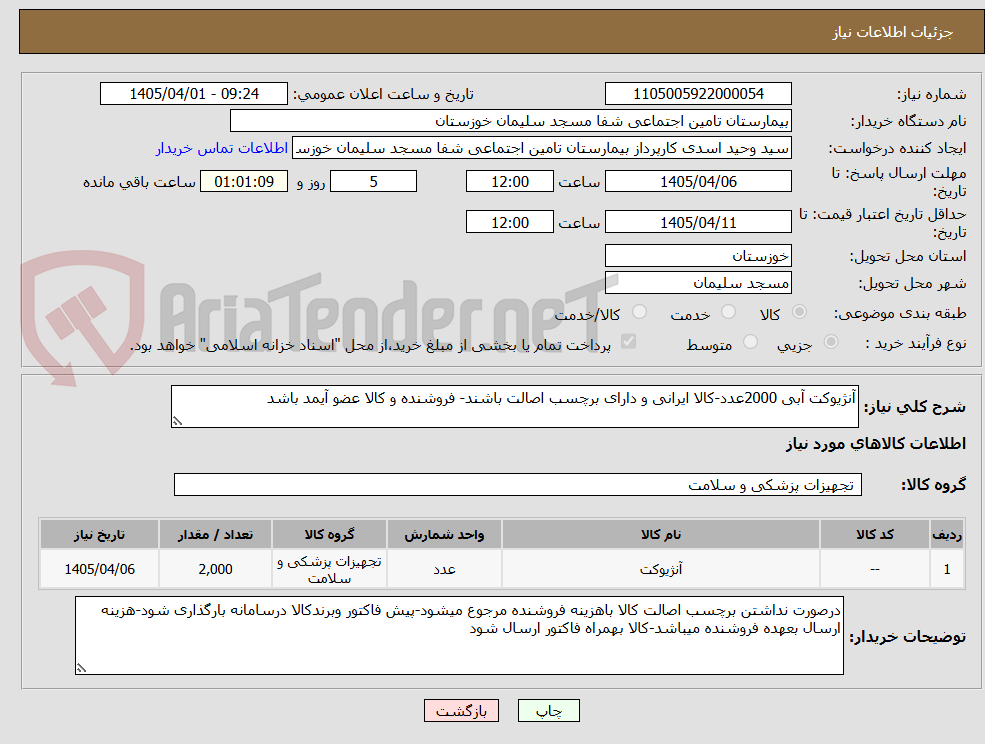This screenshot has height=744, width=985.
Task: Click the شماره نیاز label
Action: click(932, 95)
